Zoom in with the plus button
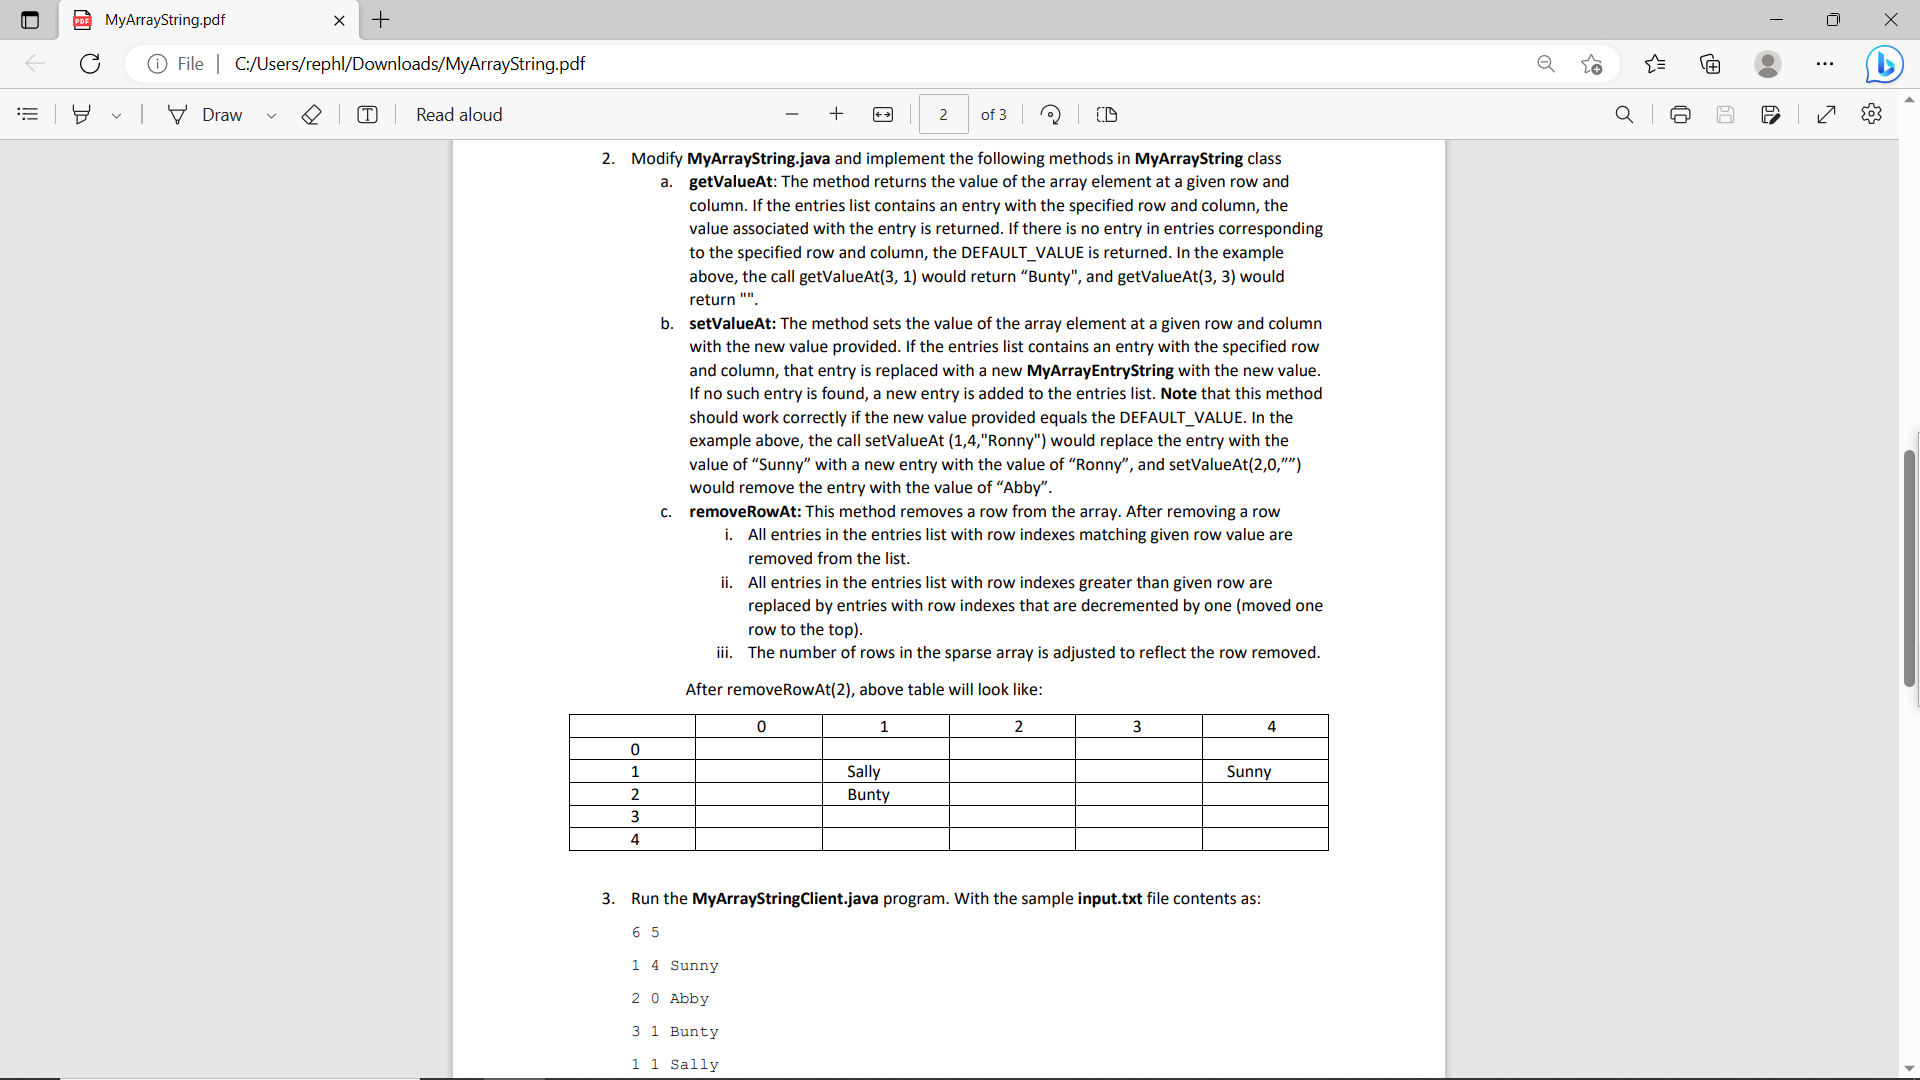Viewport: 1920px width, 1080px height. pyautogui.click(x=836, y=115)
